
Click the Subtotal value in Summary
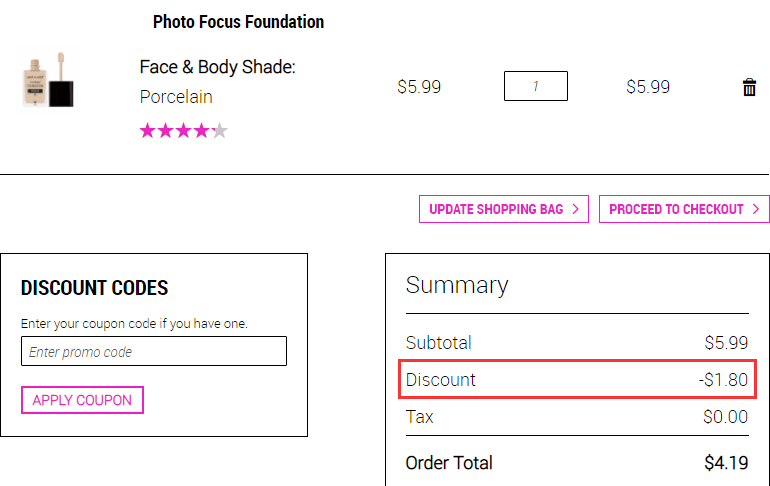click(x=726, y=343)
